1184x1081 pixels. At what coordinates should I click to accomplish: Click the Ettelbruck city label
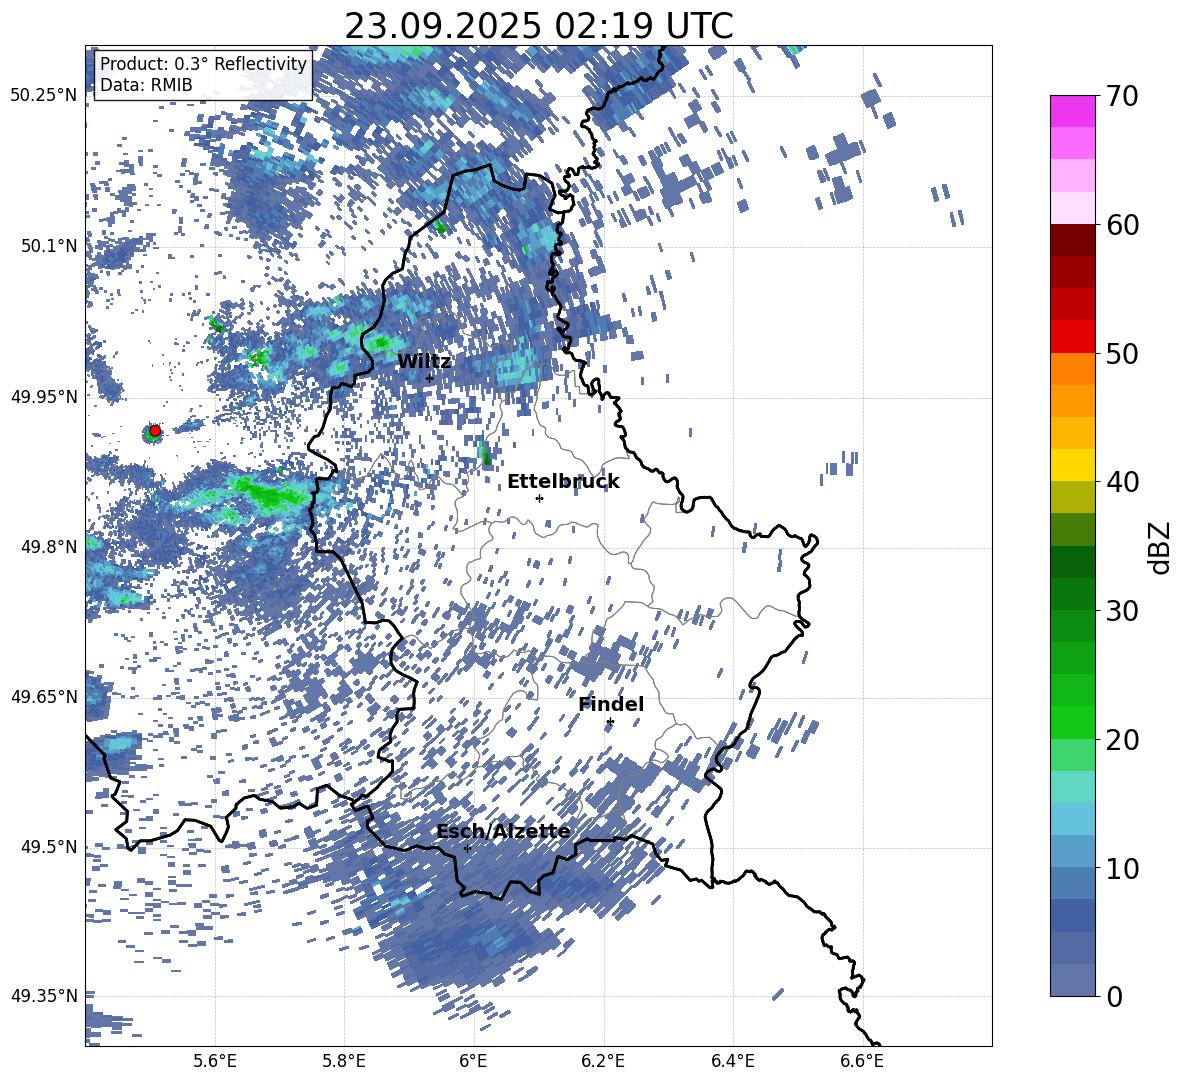[x=563, y=482]
